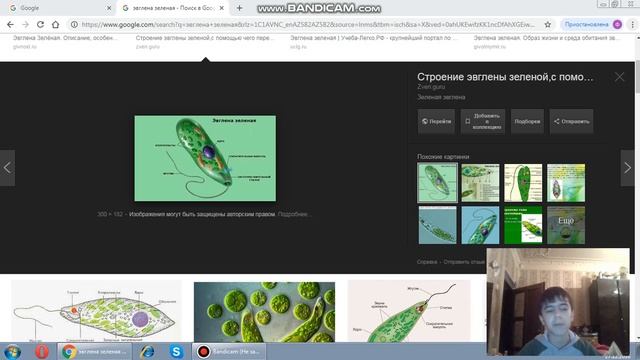The image size is (640, 360).
Task: Open the white euglena diagram search result
Action: pos(96,311)
